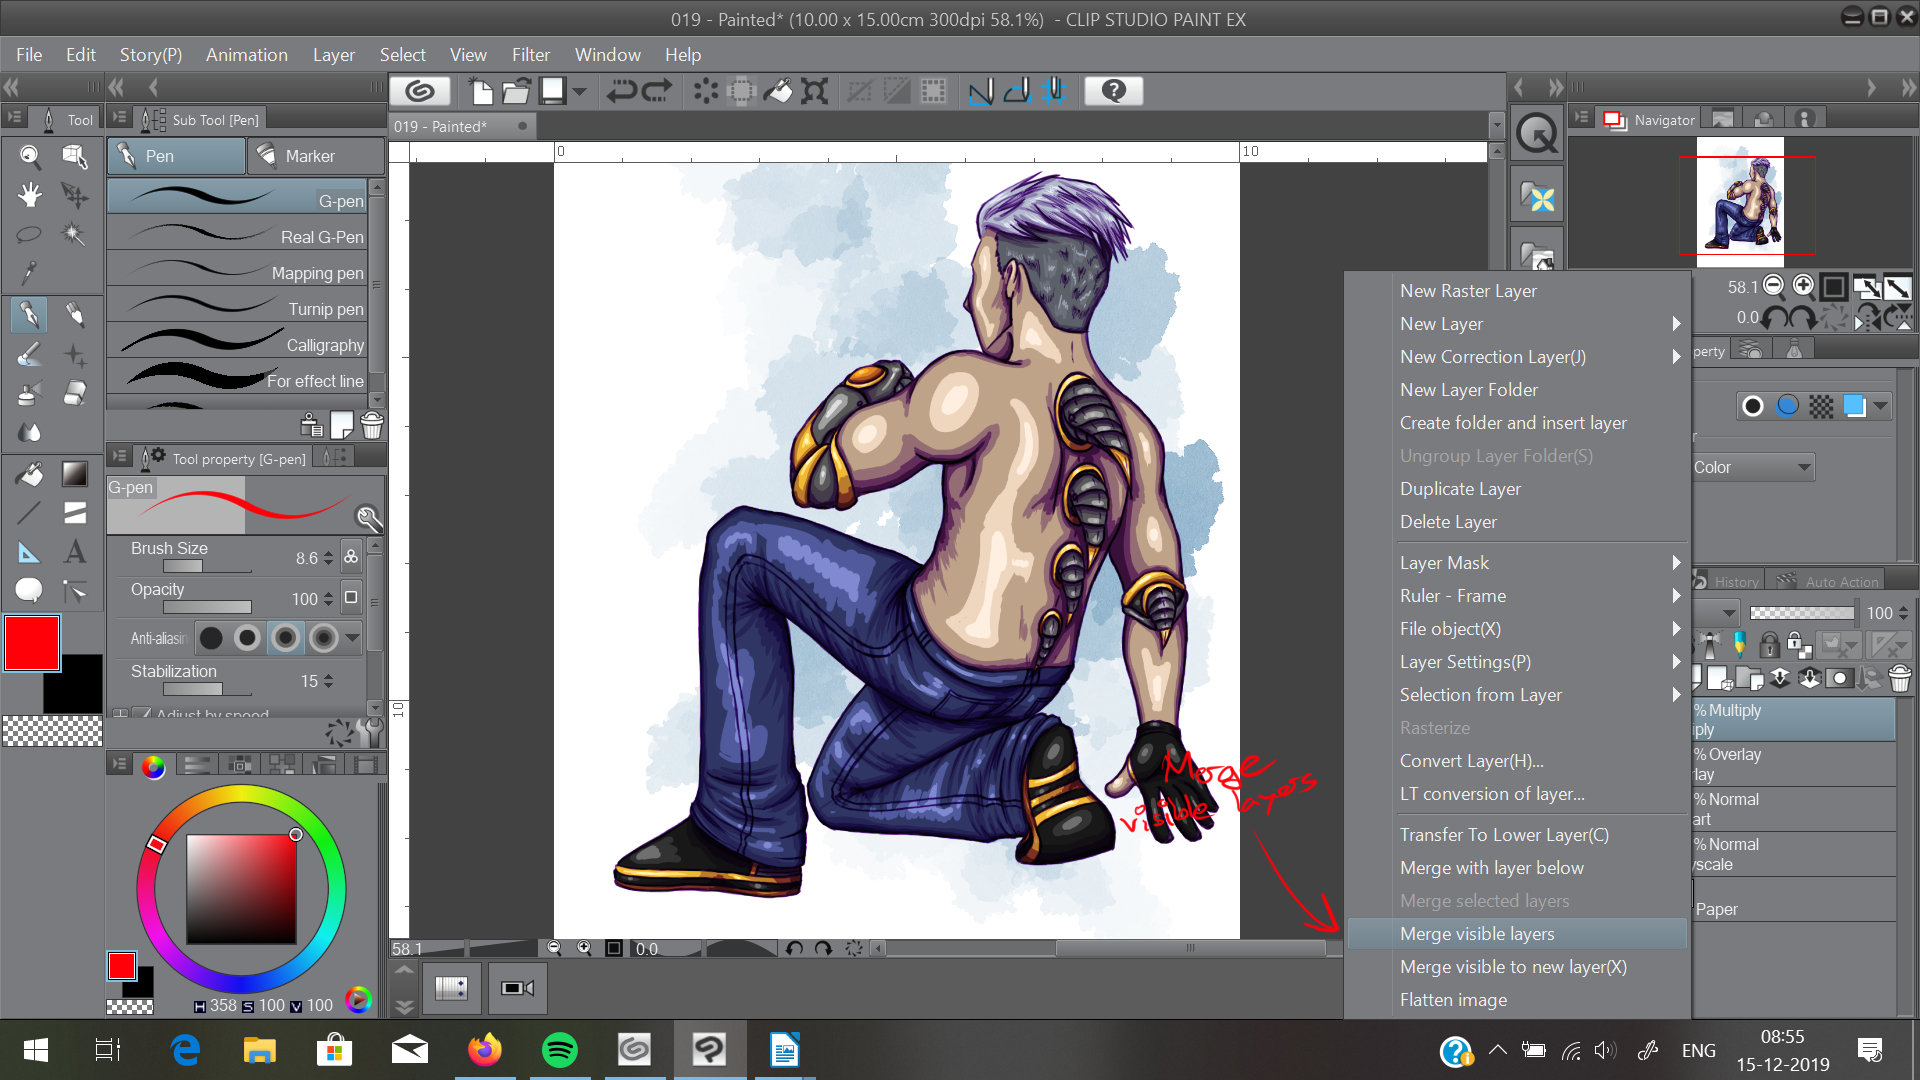Viewport: 1920px width, 1080px height.
Task: Toggle the Adjust by speed checkbox
Action: (x=143, y=715)
